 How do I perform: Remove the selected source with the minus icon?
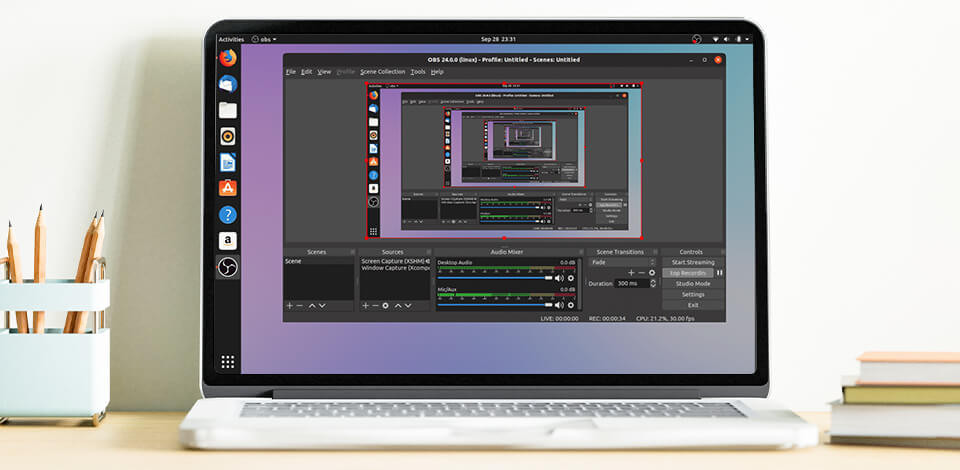coord(375,305)
